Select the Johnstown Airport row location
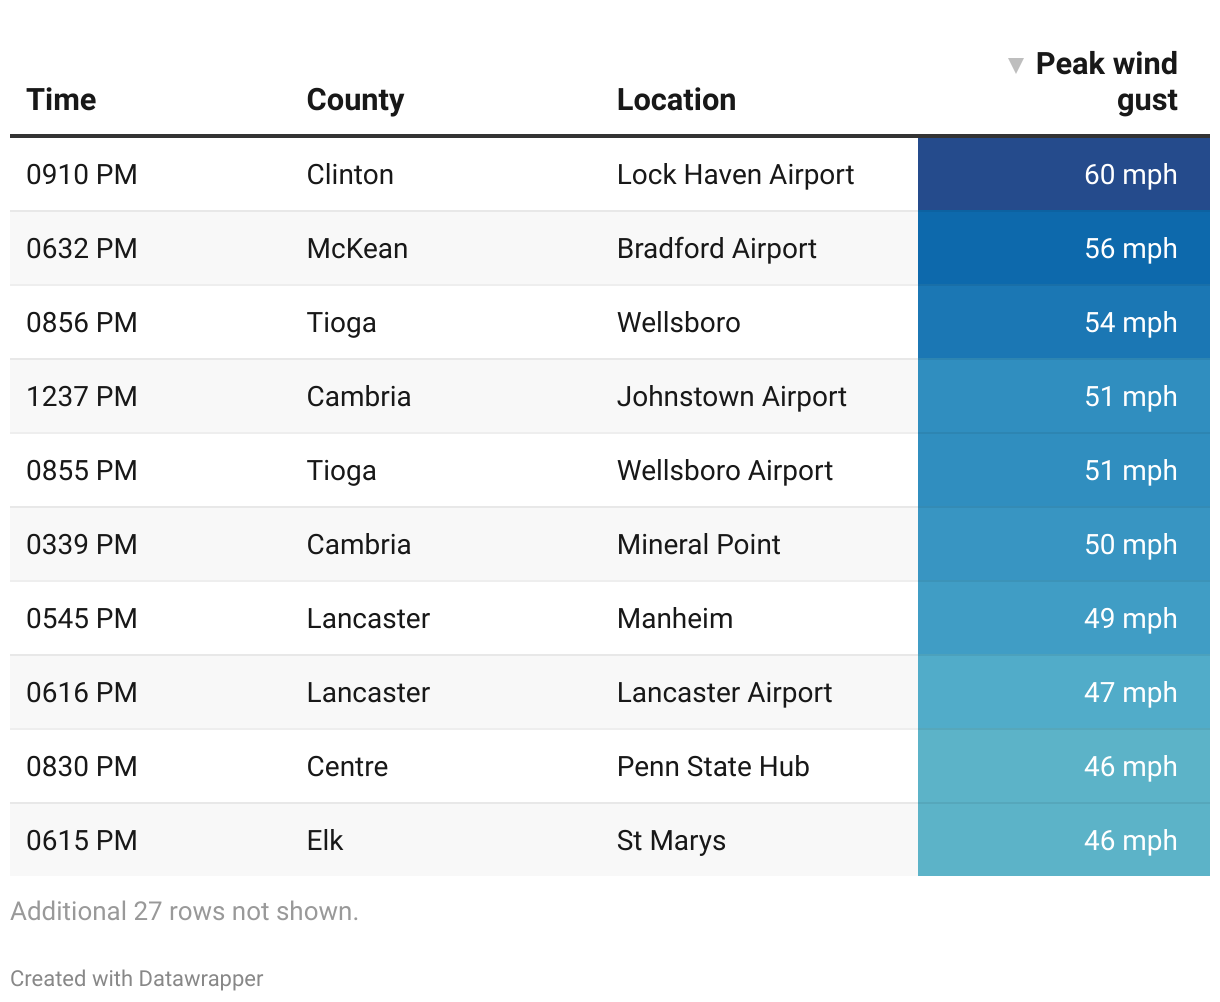The image size is (1220, 1002). (x=731, y=397)
